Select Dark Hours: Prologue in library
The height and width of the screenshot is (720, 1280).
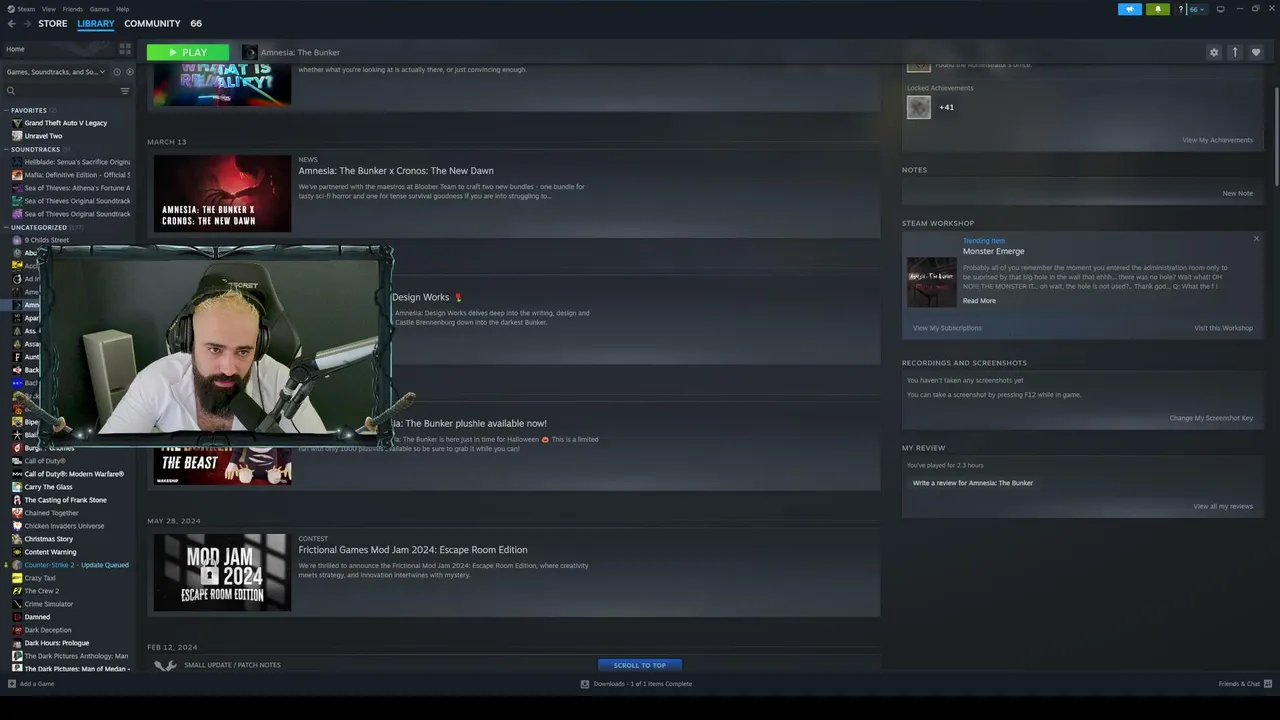click(x=57, y=643)
